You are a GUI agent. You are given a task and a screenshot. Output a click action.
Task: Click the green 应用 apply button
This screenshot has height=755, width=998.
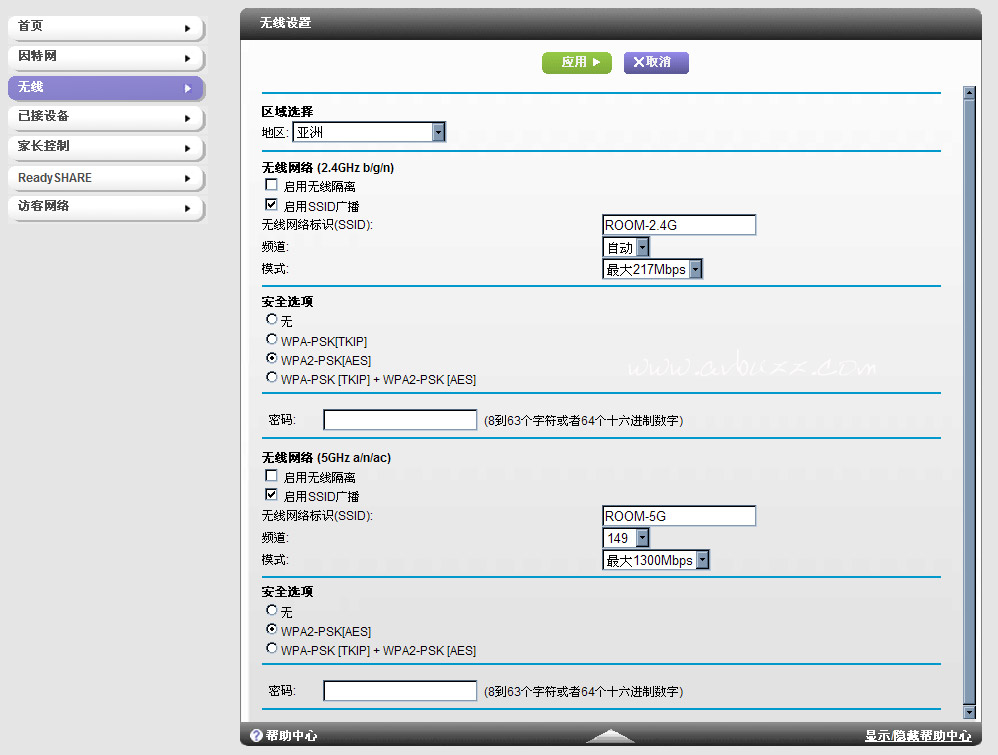click(x=576, y=63)
